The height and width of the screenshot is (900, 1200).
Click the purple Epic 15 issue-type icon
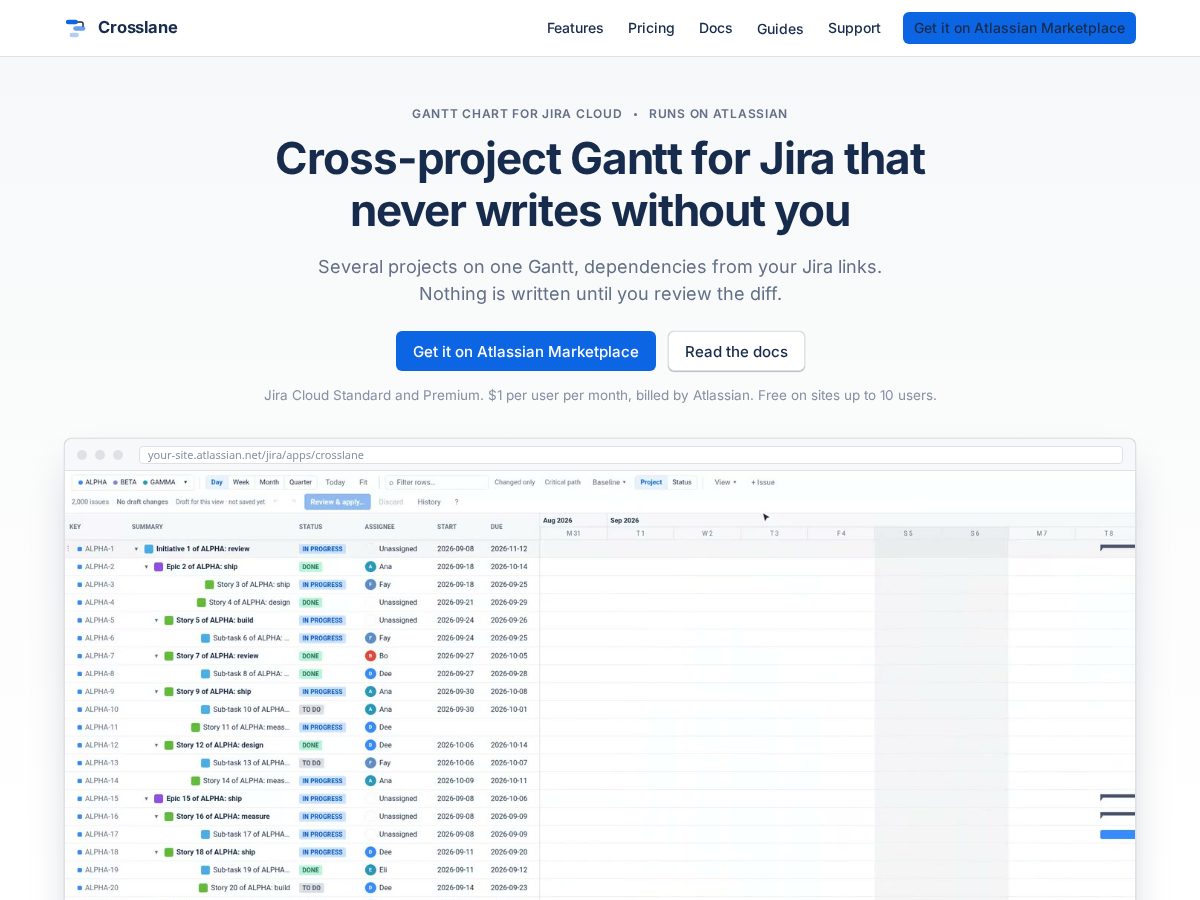point(159,799)
